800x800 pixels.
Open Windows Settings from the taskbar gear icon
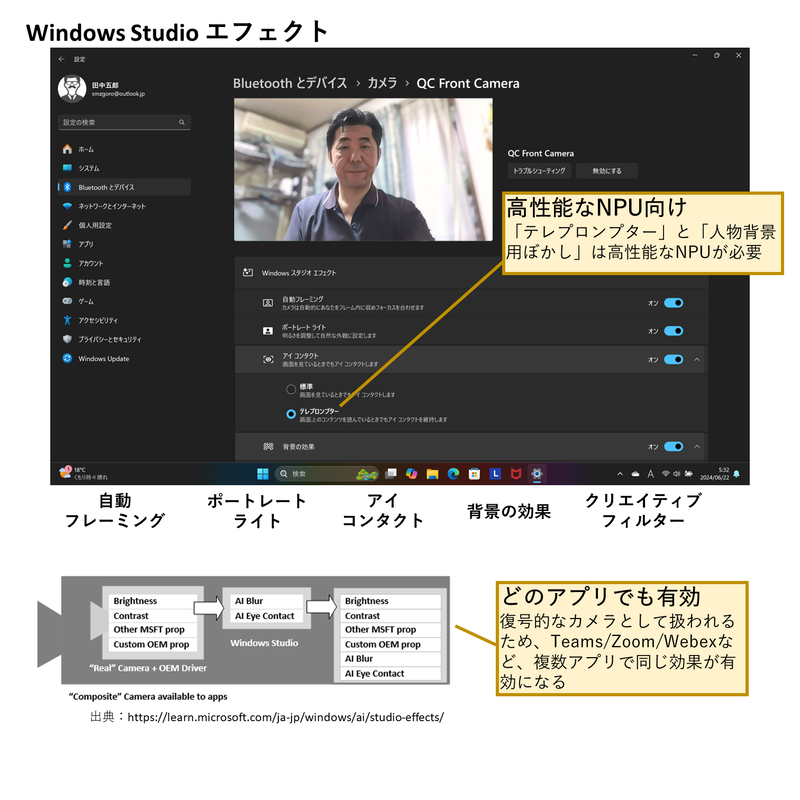[x=537, y=473]
